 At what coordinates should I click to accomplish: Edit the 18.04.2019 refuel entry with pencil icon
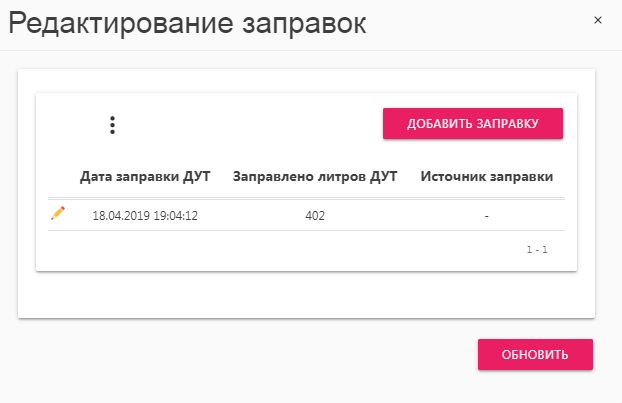[x=58, y=213]
